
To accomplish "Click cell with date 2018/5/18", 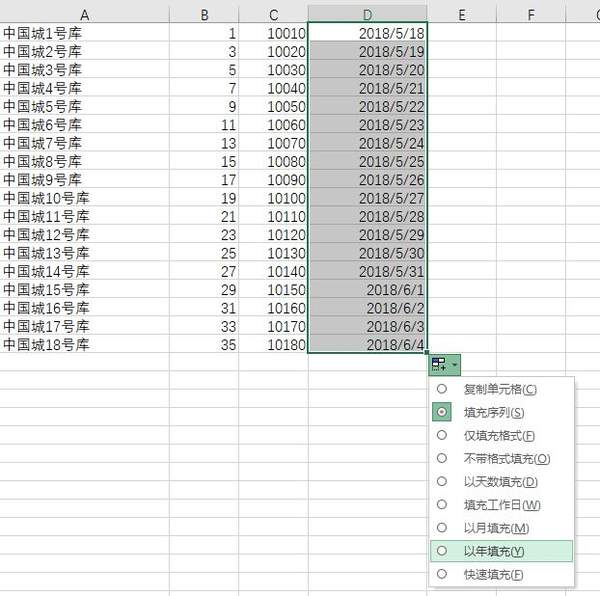I will point(367,33).
